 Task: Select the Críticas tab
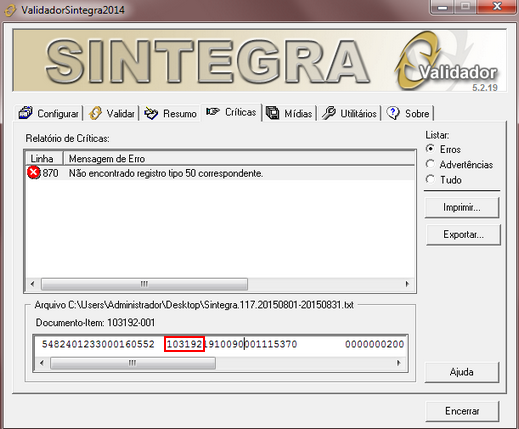231,112
